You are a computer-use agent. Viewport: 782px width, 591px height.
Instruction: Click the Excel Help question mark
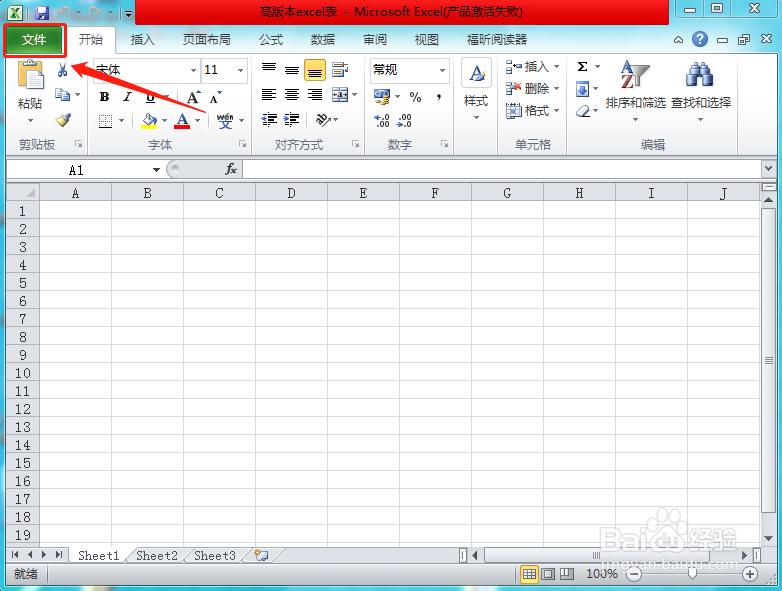click(700, 39)
